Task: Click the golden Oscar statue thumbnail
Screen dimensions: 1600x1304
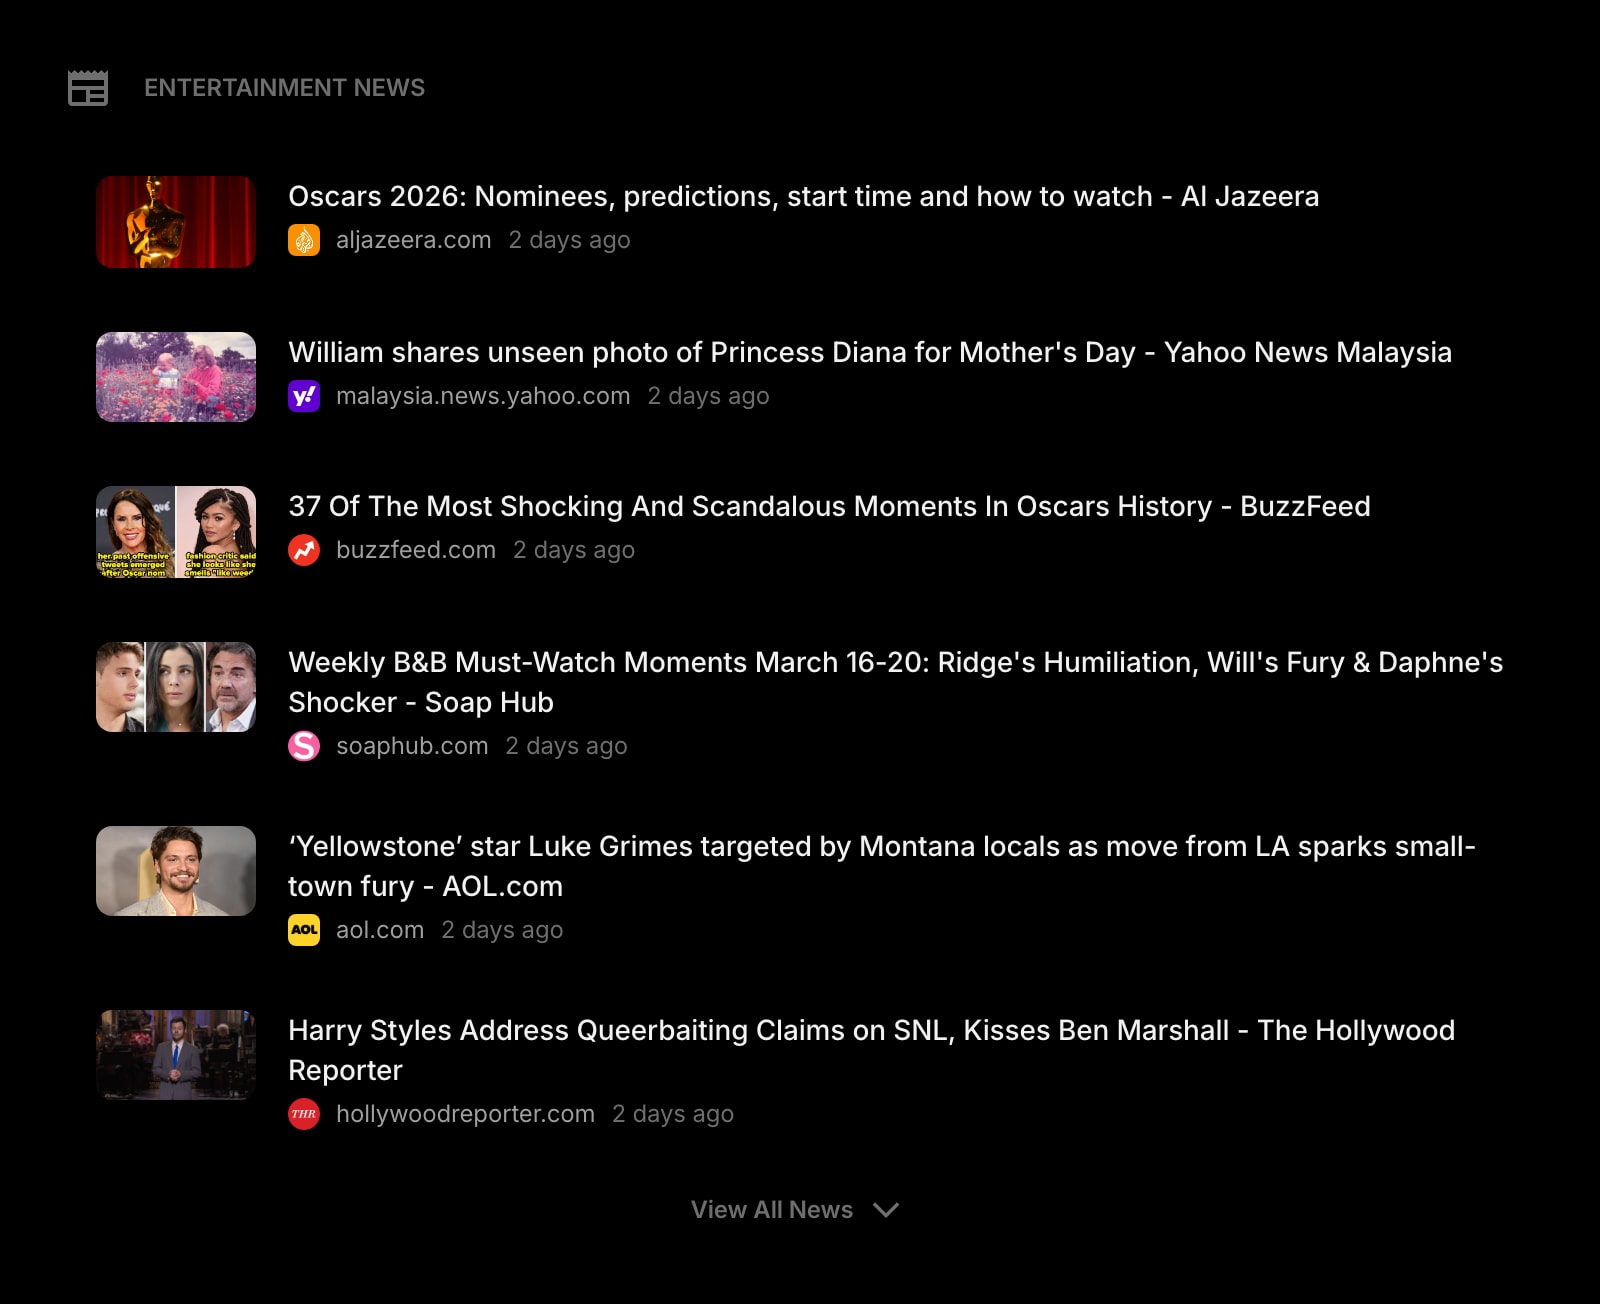Action: pos(176,222)
